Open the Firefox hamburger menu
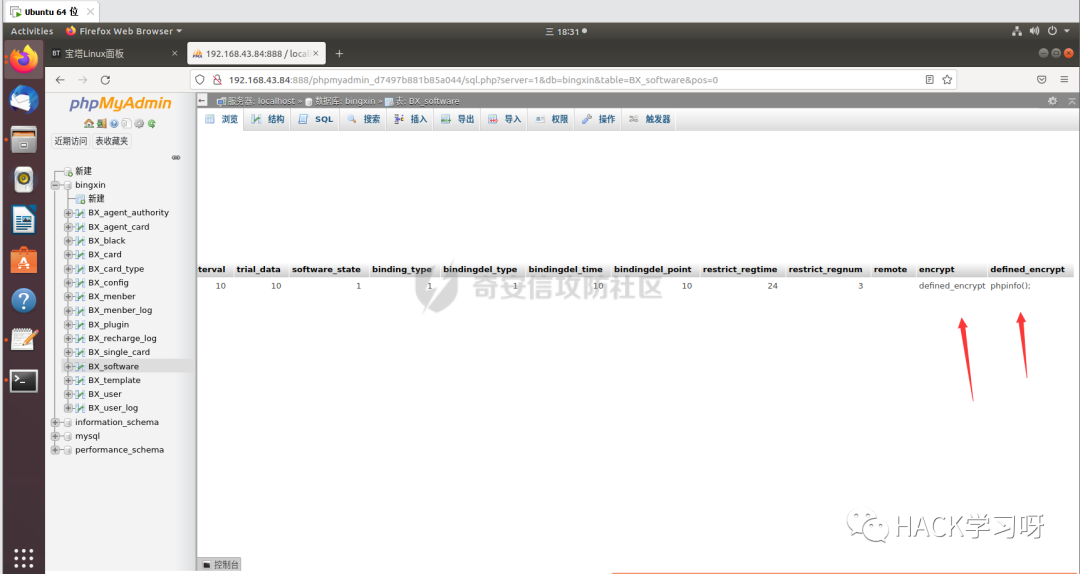This screenshot has height=574, width=1080. tap(1064, 80)
